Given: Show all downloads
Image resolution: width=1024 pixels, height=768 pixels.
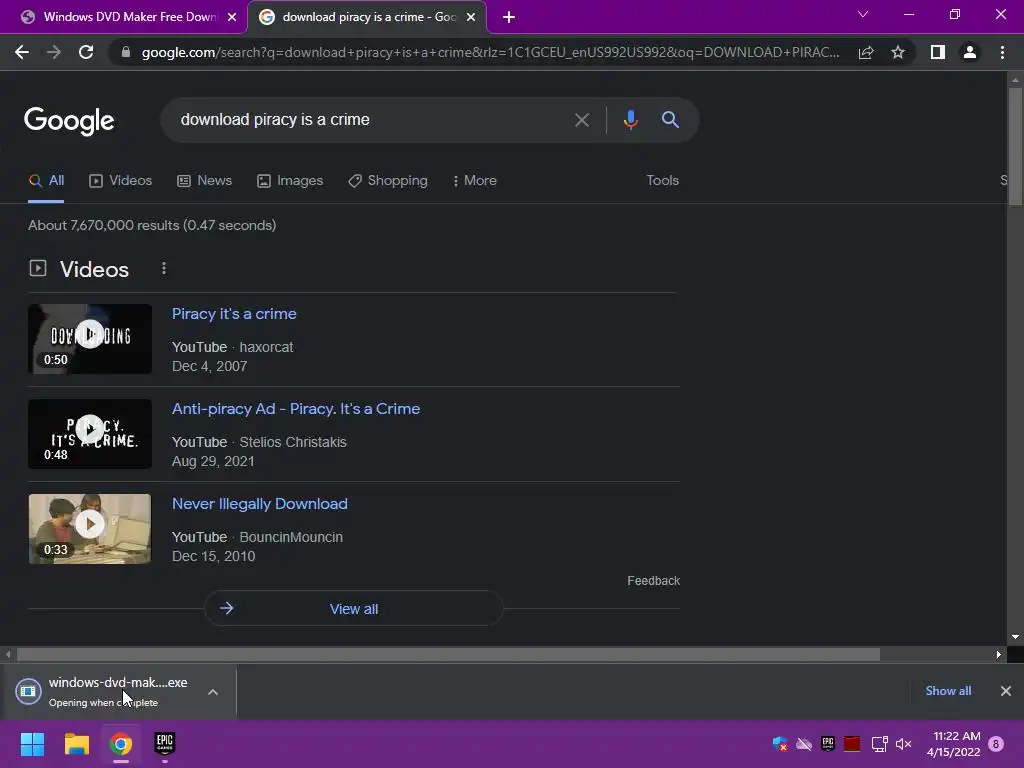Looking at the screenshot, I should coord(948,691).
